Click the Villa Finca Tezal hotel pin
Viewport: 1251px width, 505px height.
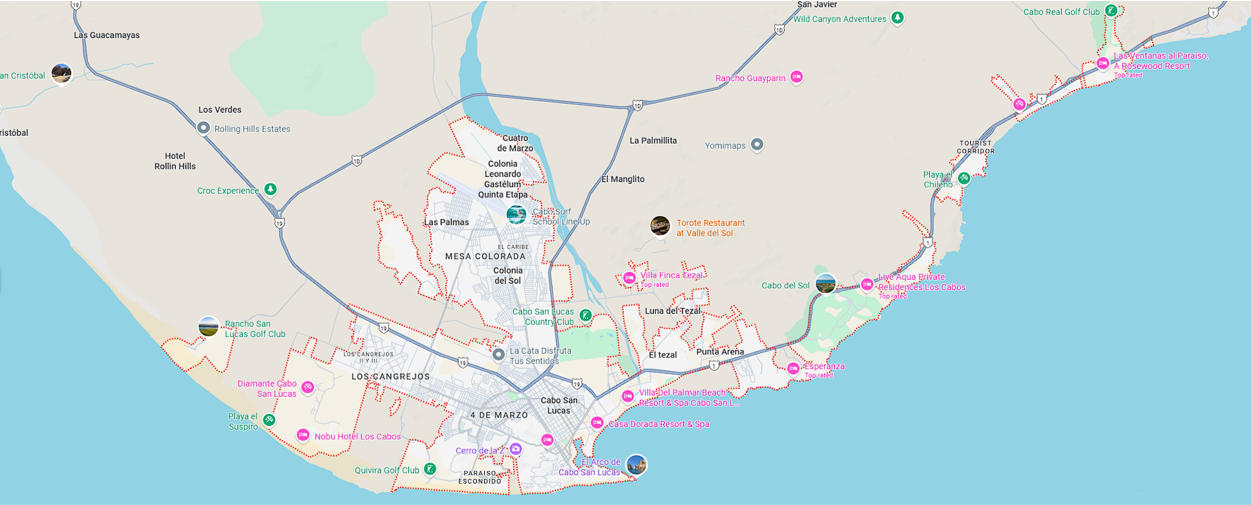tap(629, 278)
